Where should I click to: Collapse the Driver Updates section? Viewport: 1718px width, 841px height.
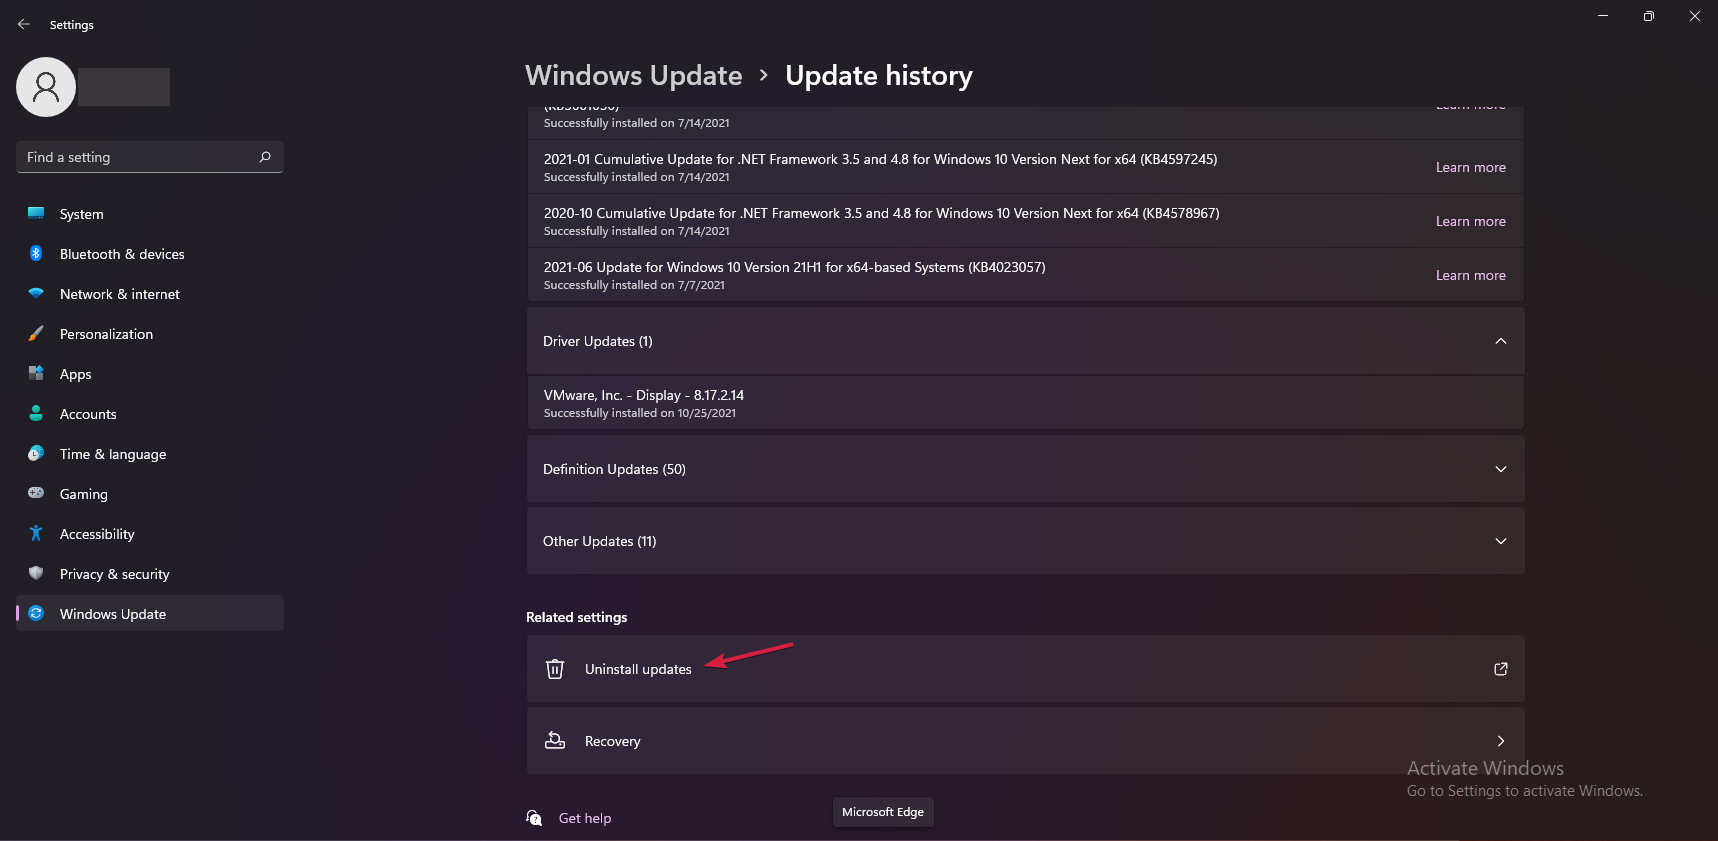point(1501,341)
